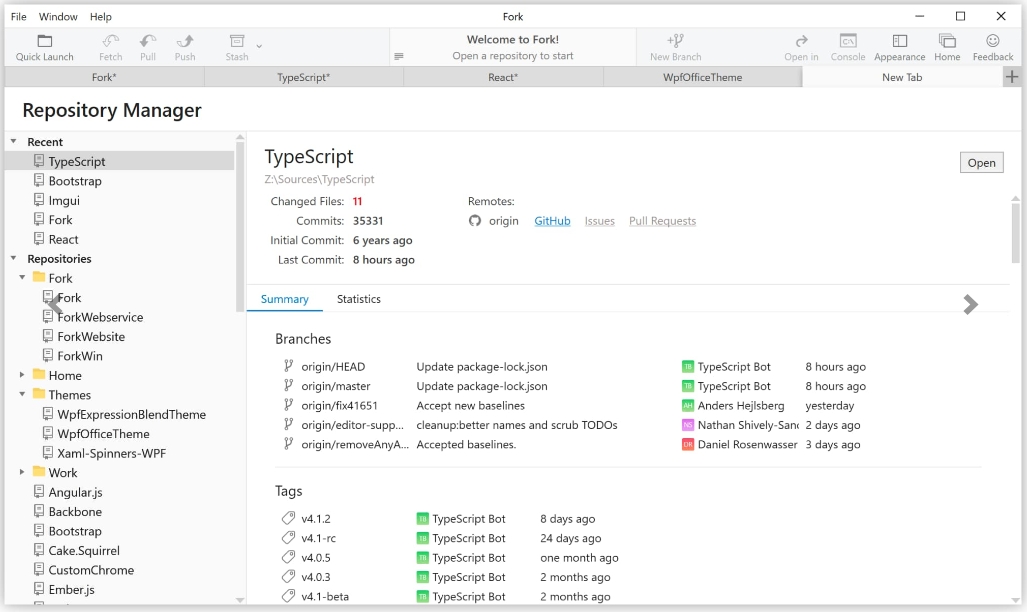This screenshot has width=1027, height=612.
Task: Add a new tab with plus button
Action: point(1012,77)
